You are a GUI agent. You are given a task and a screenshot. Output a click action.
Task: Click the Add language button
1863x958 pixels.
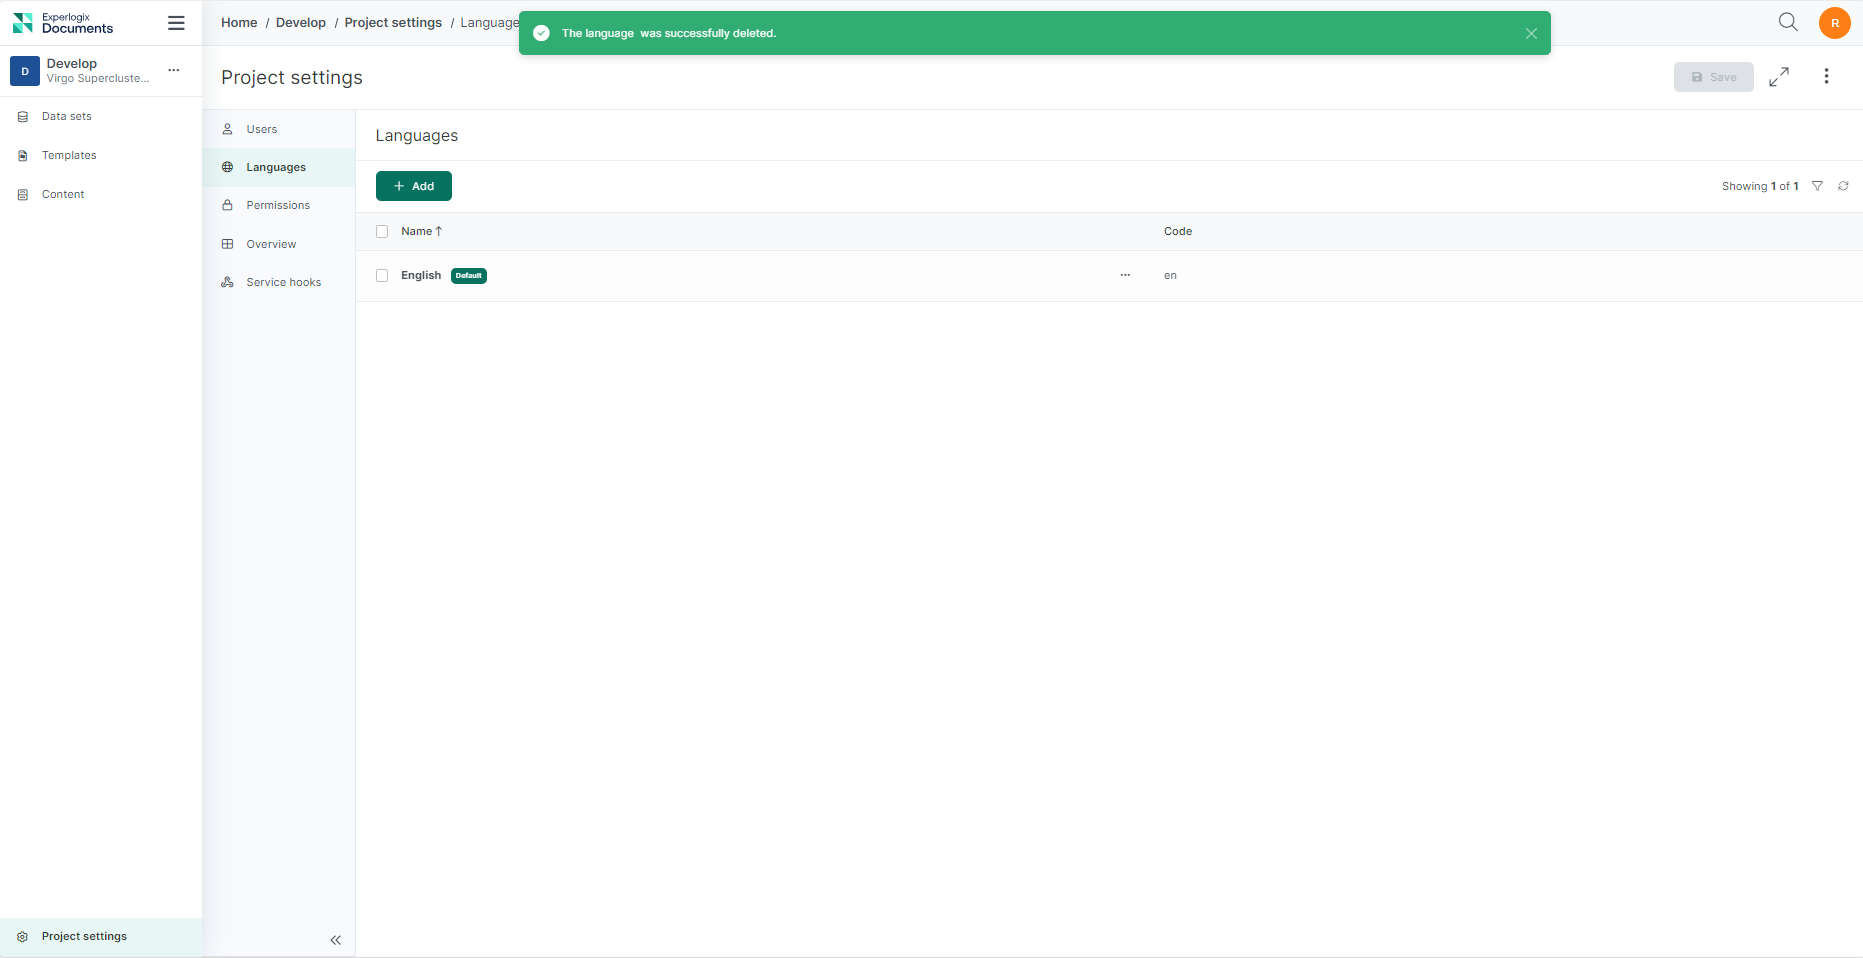coord(414,186)
